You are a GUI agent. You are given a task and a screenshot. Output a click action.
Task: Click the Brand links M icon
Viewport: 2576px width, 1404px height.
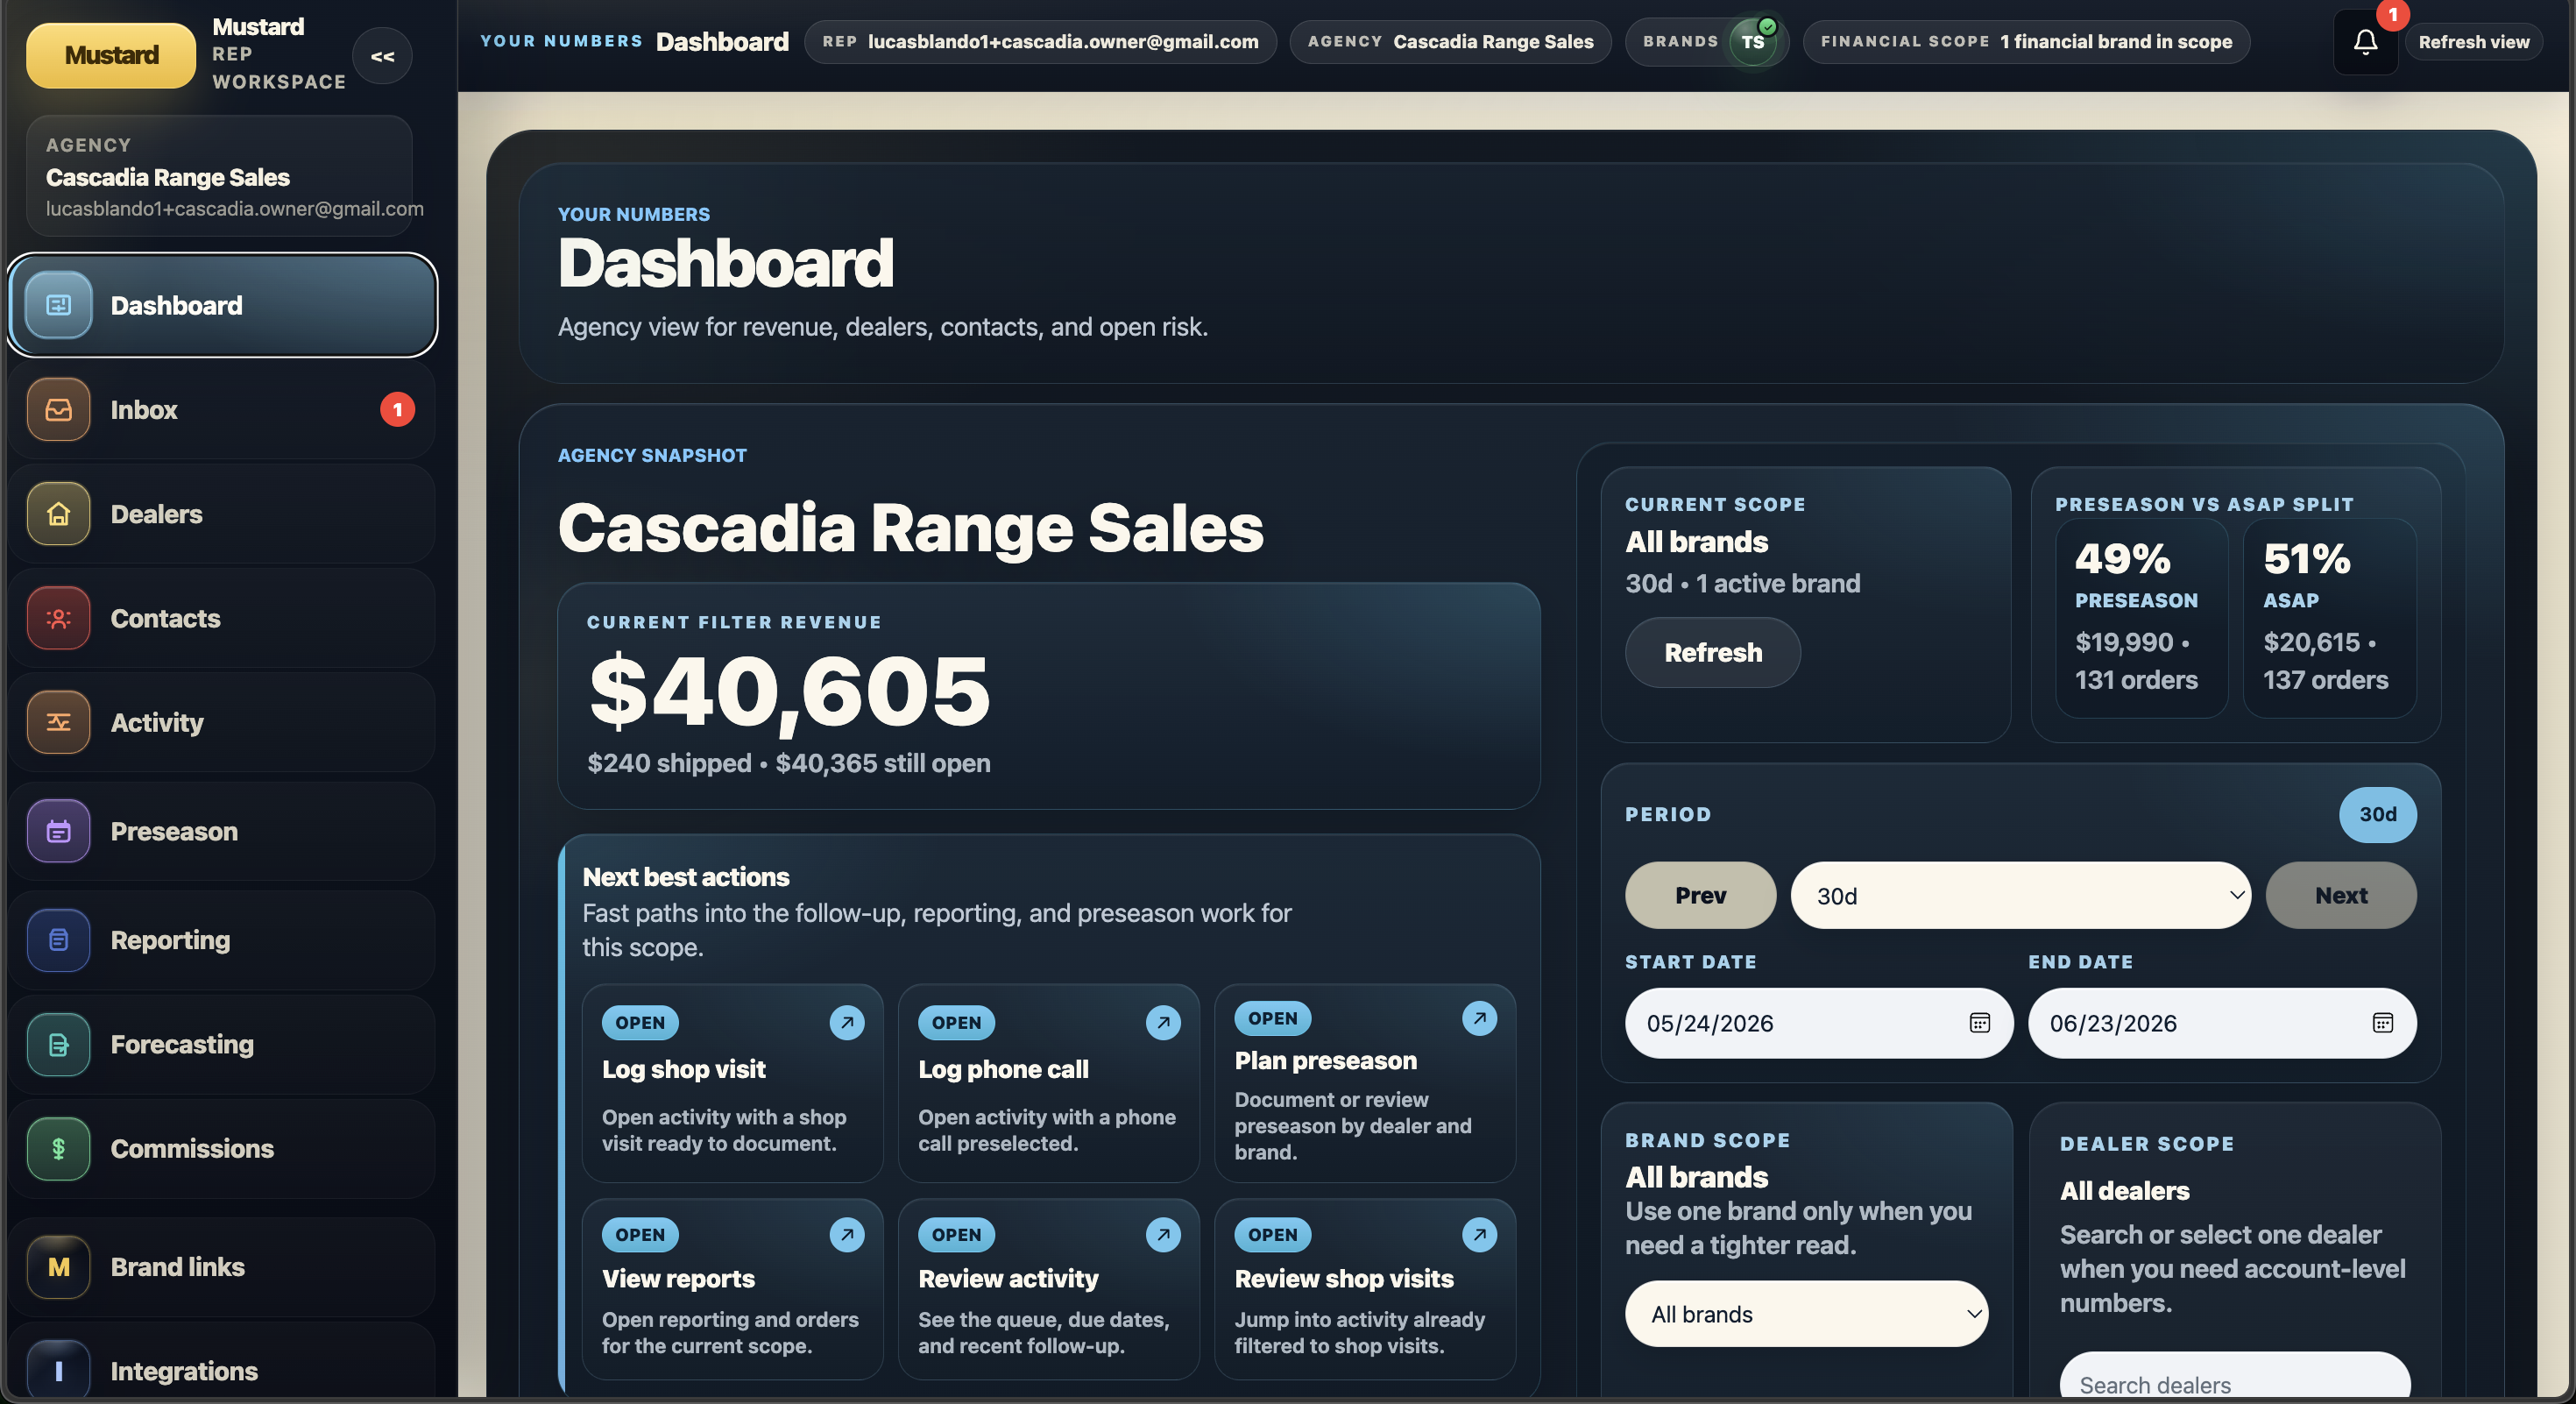coord(58,1267)
